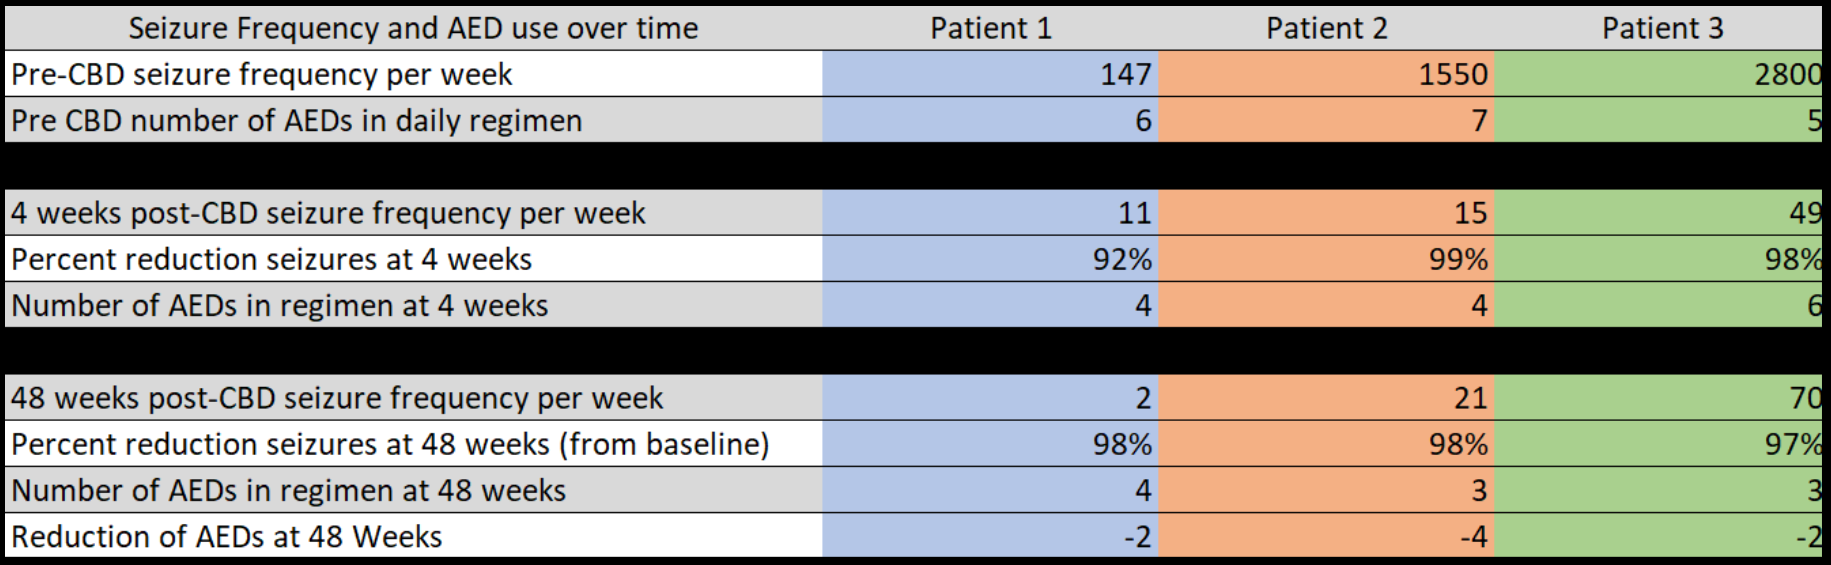The image size is (1831, 565).
Task: Select Patient 1 four-week seizure value 11
Action: 1134,213
